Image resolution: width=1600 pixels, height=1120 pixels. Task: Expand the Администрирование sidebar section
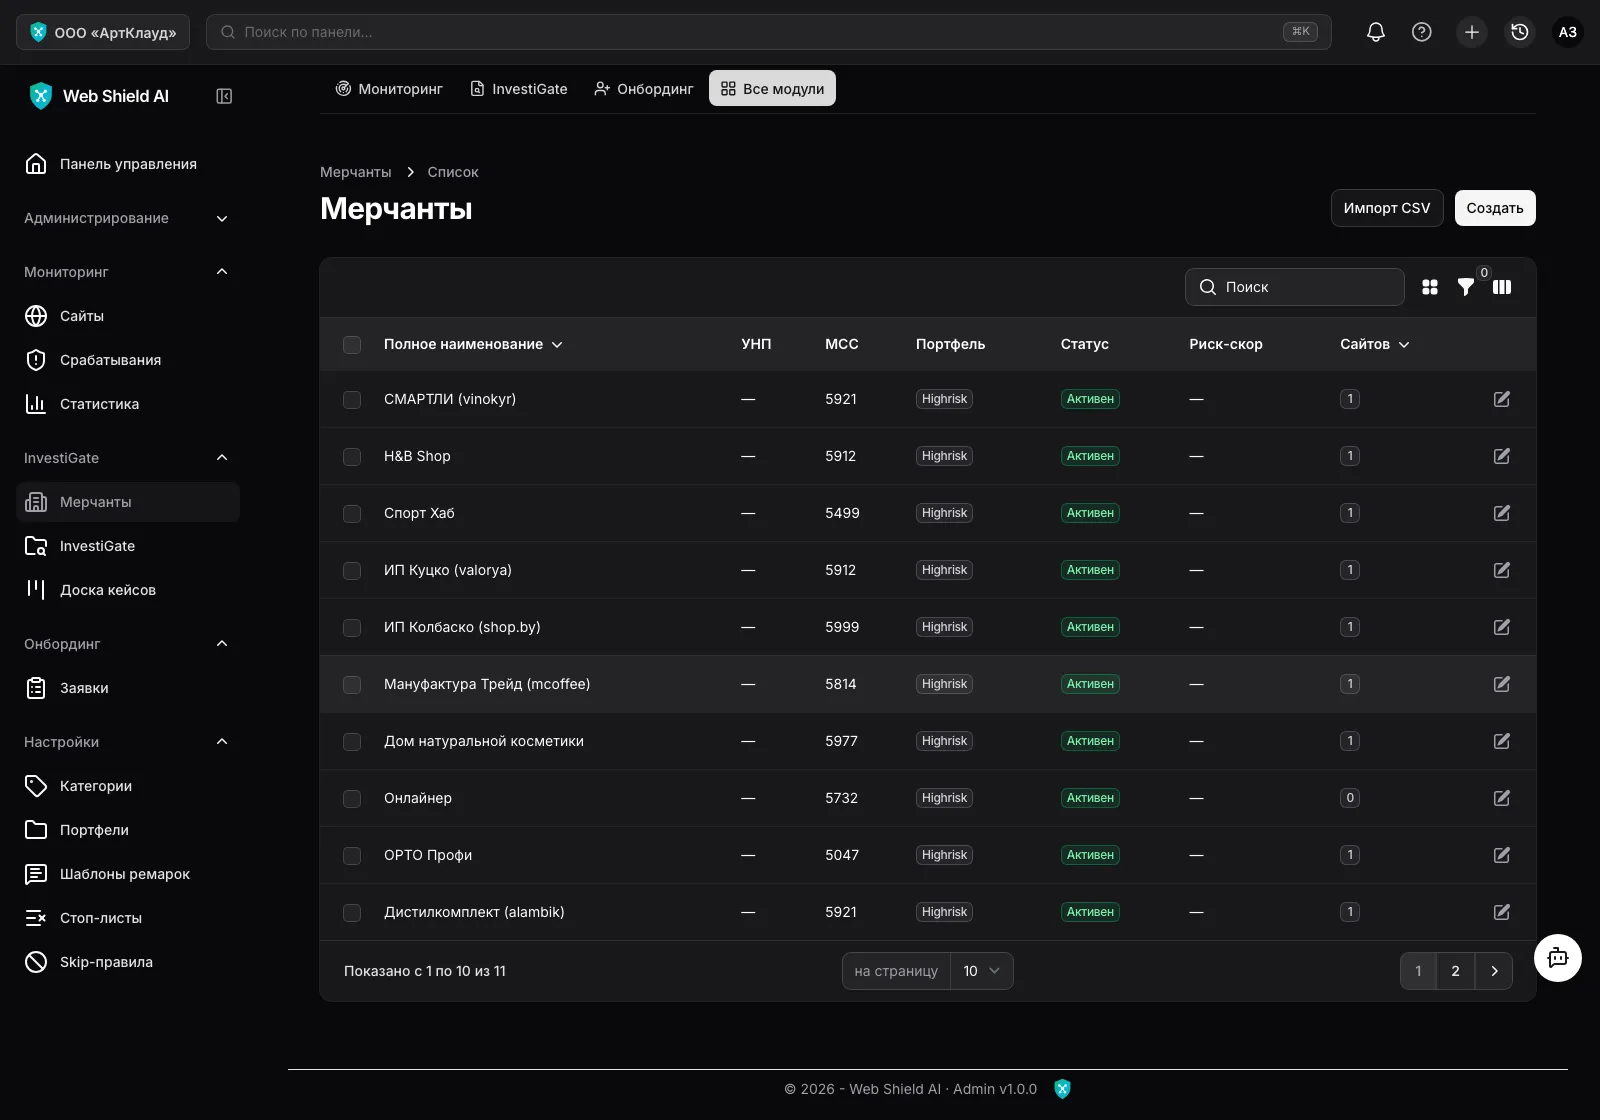[127, 218]
